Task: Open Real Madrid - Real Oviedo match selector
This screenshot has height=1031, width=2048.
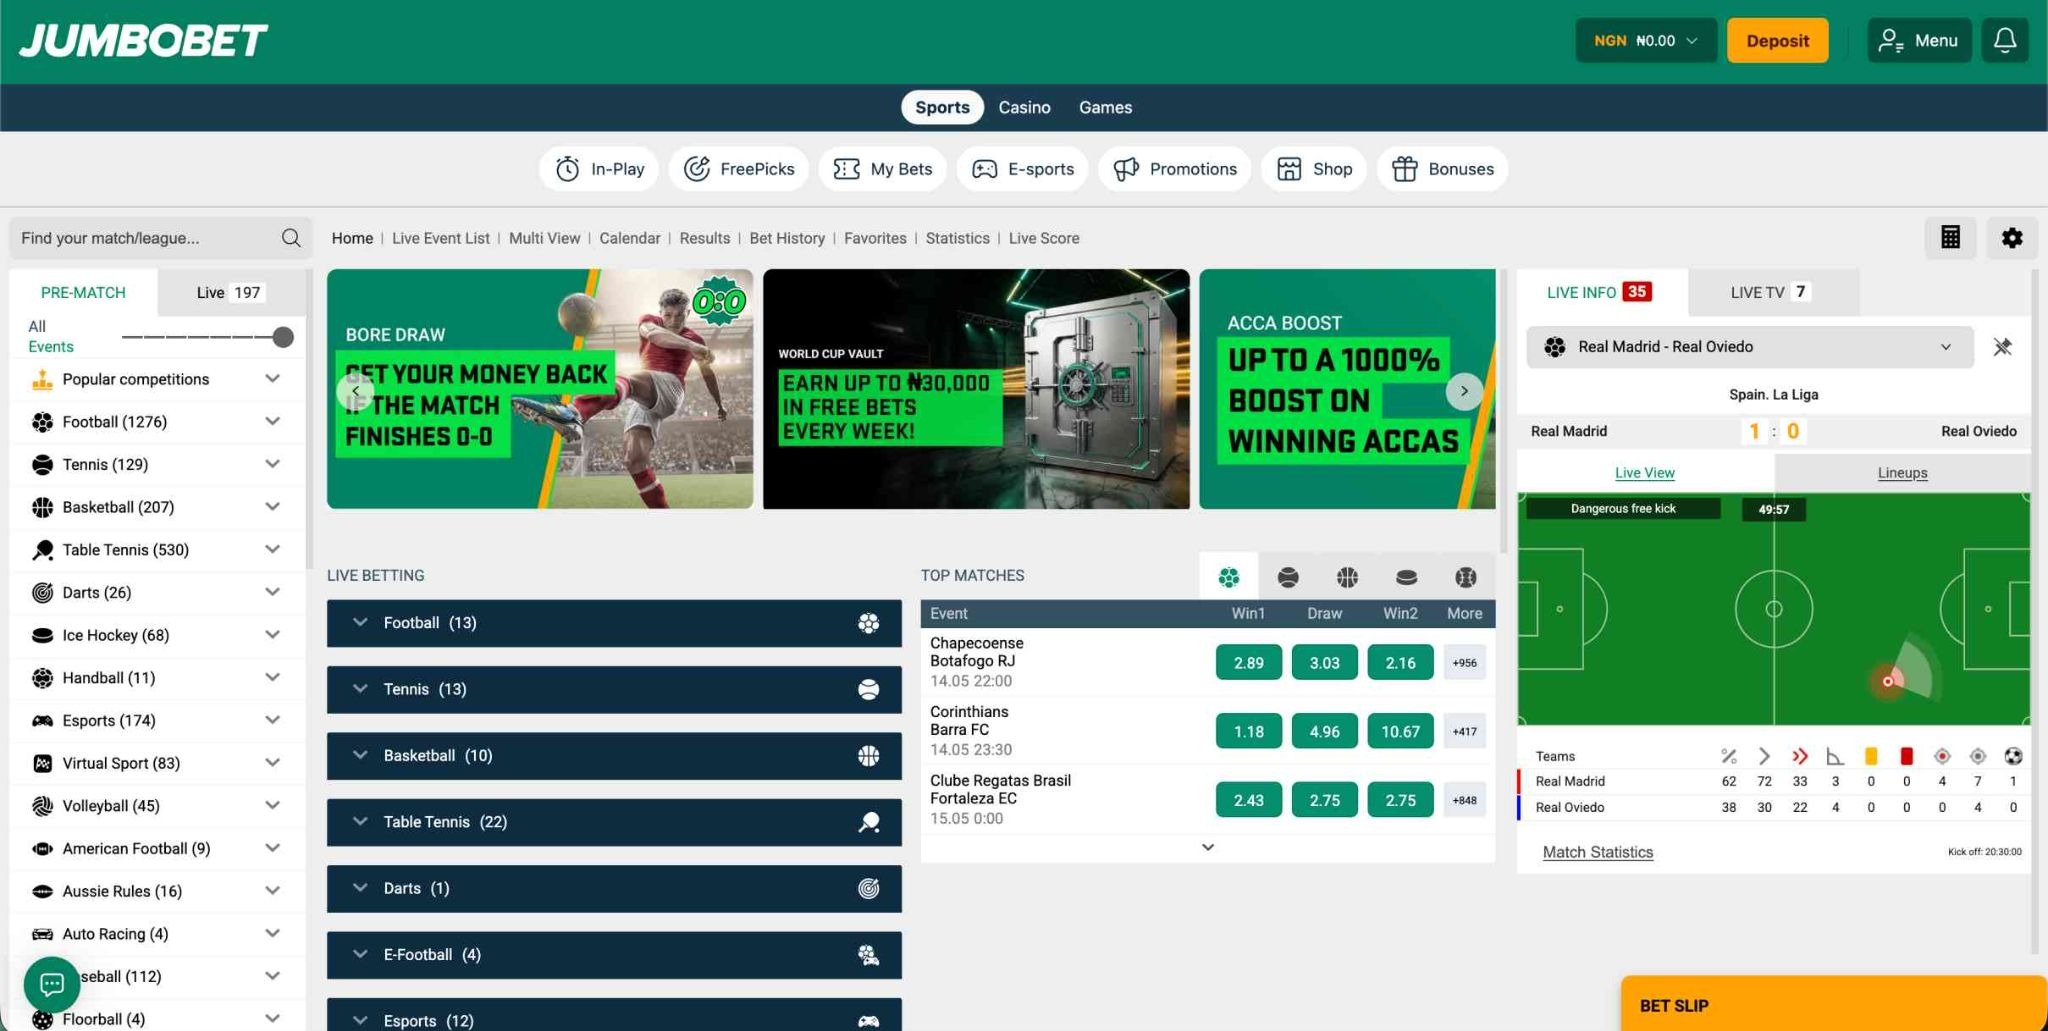Action: (1750, 347)
